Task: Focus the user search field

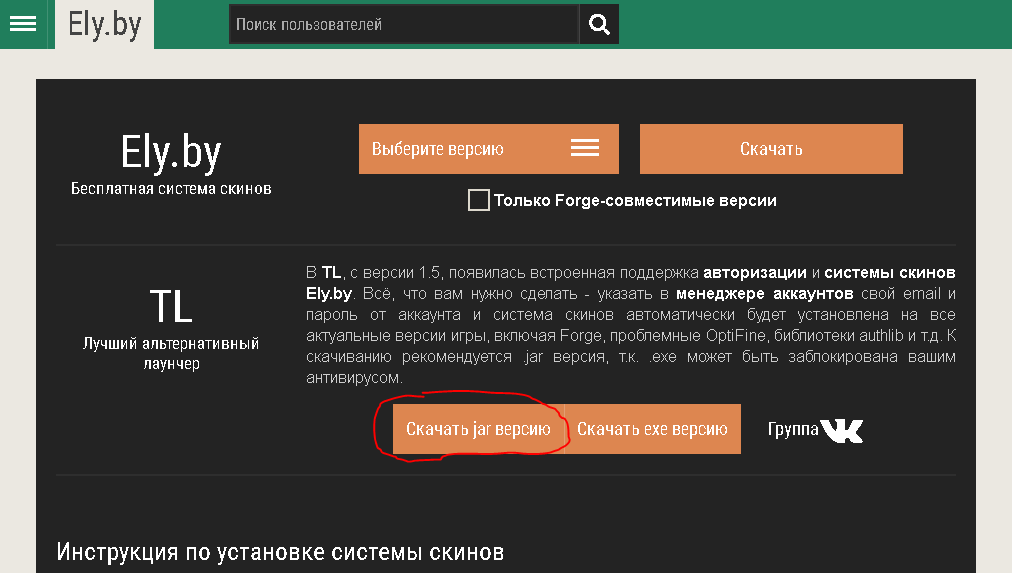Action: (x=404, y=25)
